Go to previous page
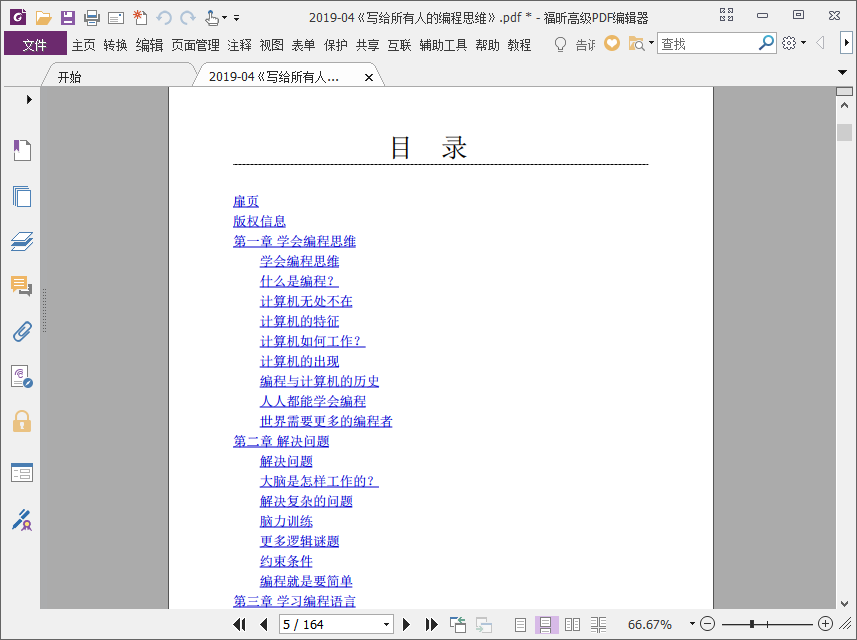Screen dimensions: 857x640 click(x=264, y=624)
